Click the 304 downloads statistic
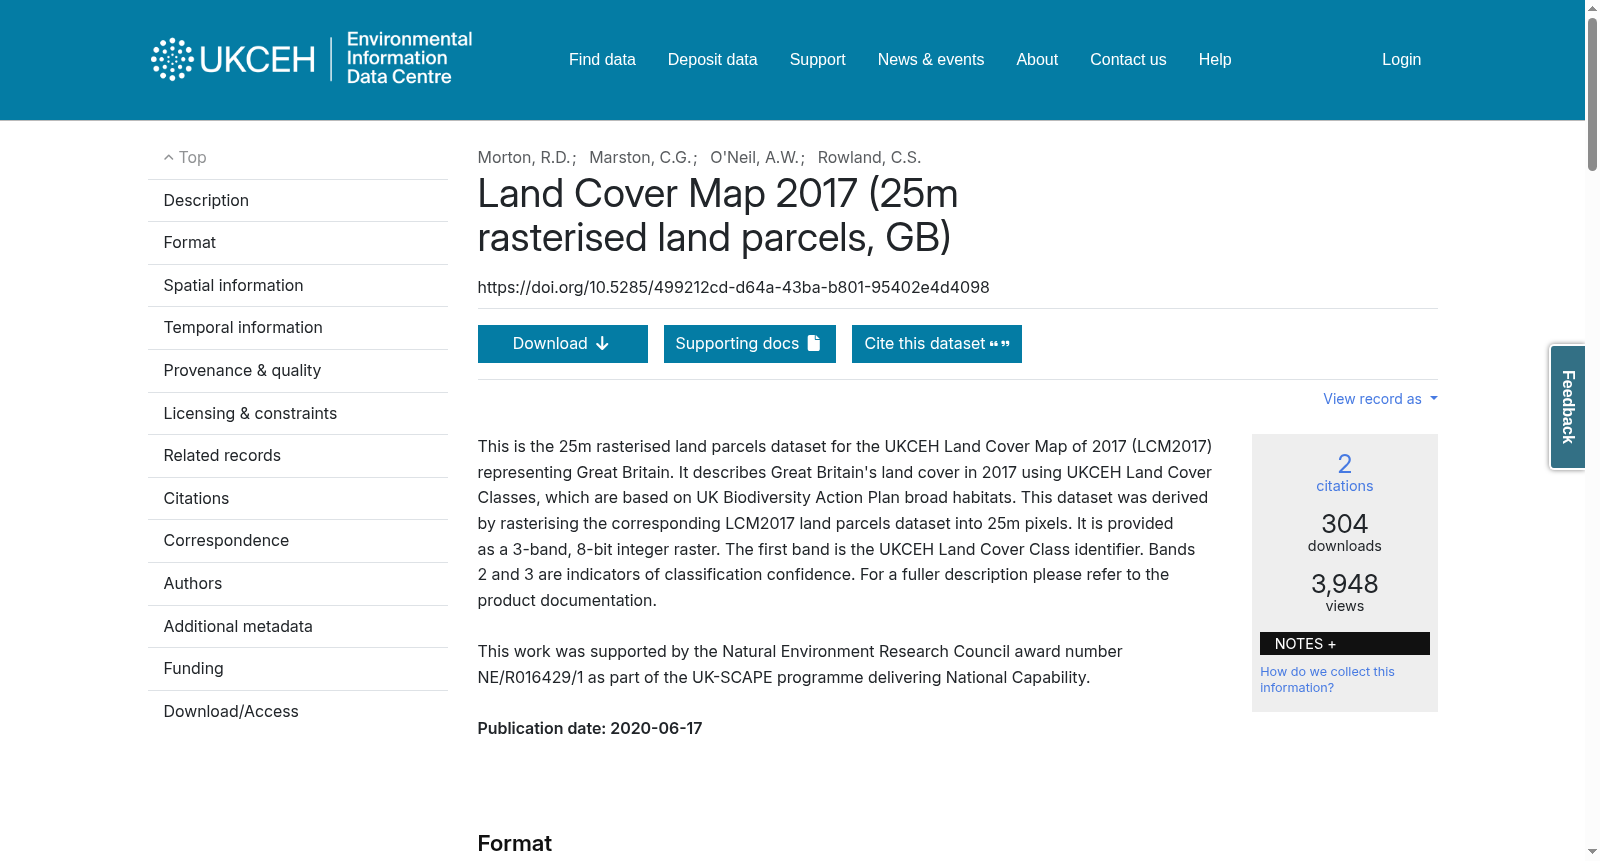This screenshot has width=1600, height=861. click(x=1344, y=532)
